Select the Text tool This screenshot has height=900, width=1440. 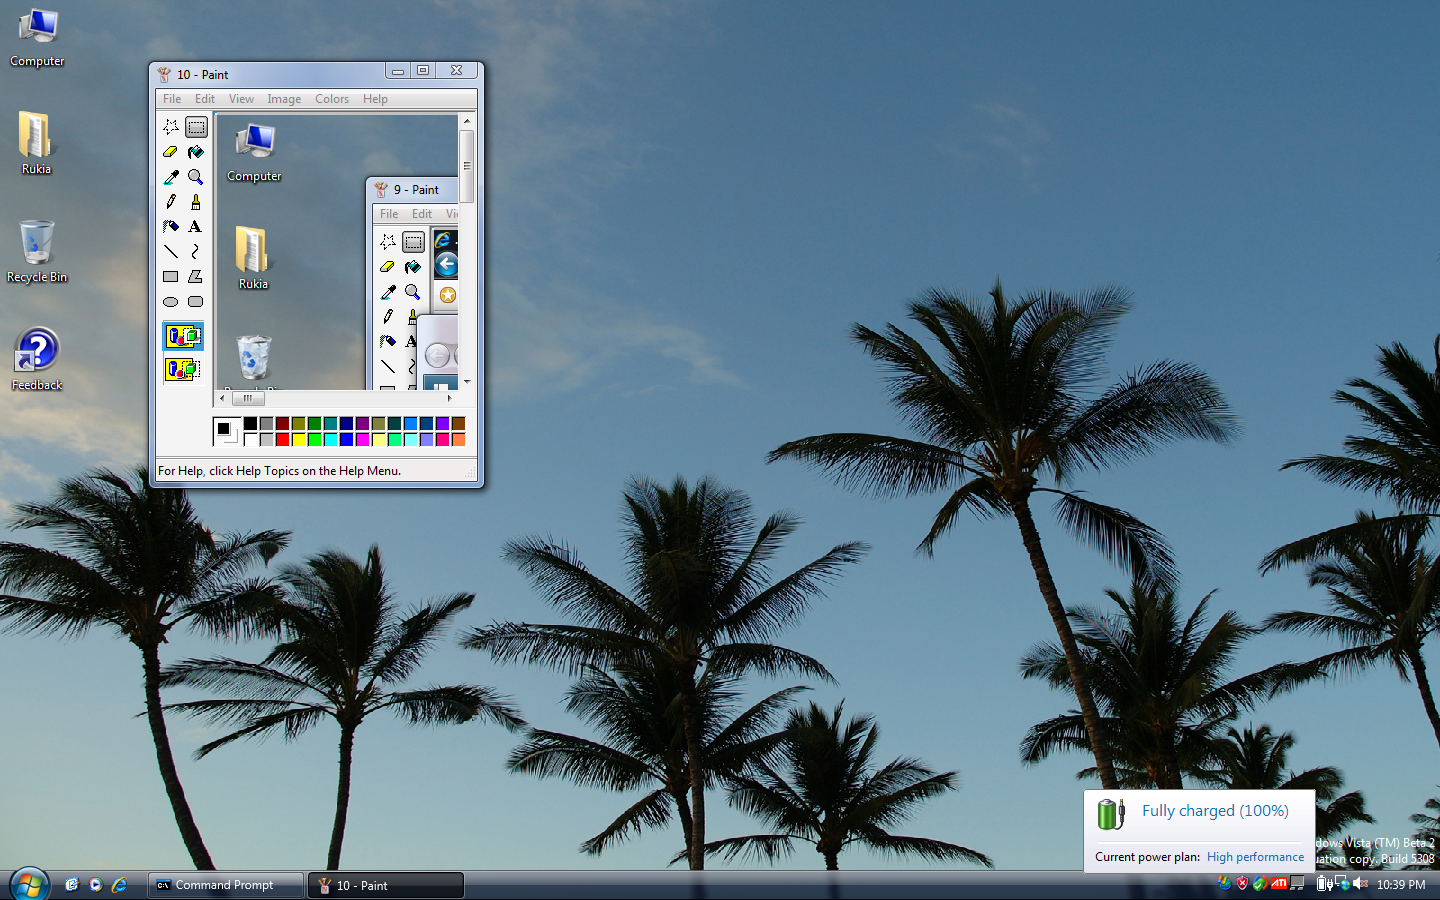[196, 227]
